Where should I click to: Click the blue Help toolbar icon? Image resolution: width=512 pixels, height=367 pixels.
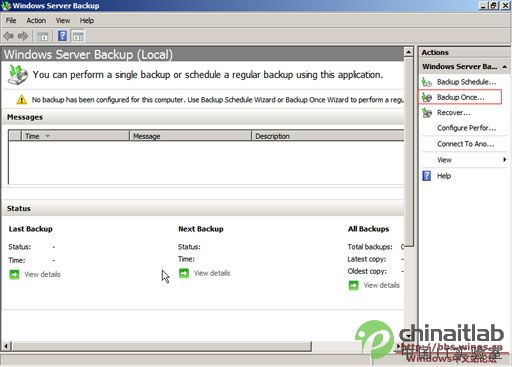point(62,36)
